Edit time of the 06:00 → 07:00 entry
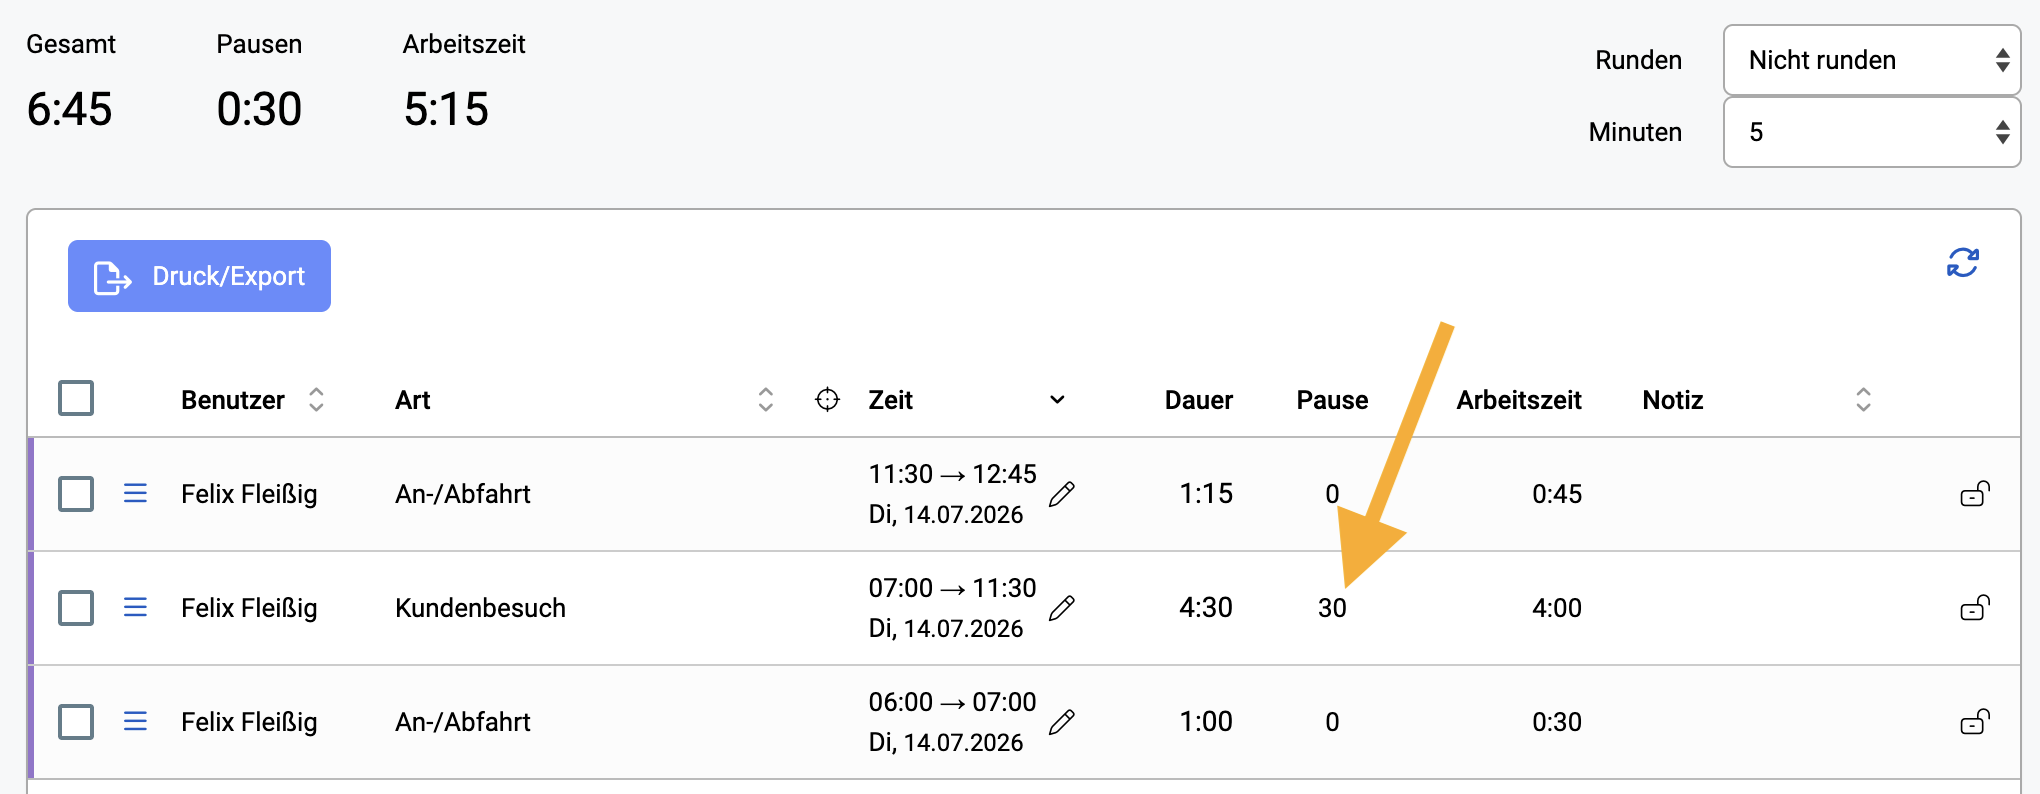Viewport: 2040px width, 794px height. 1062,722
